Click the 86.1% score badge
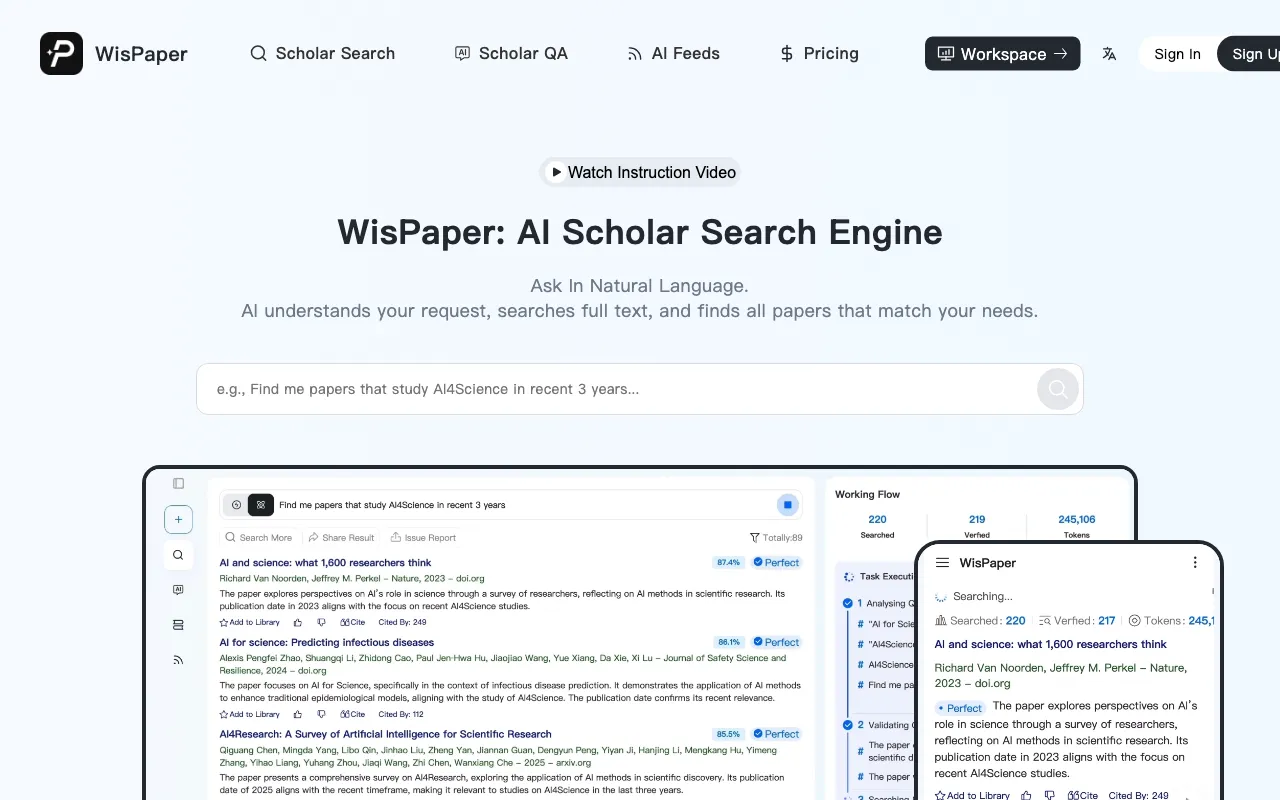Screen dimensions: 1280x800 (728, 642)
